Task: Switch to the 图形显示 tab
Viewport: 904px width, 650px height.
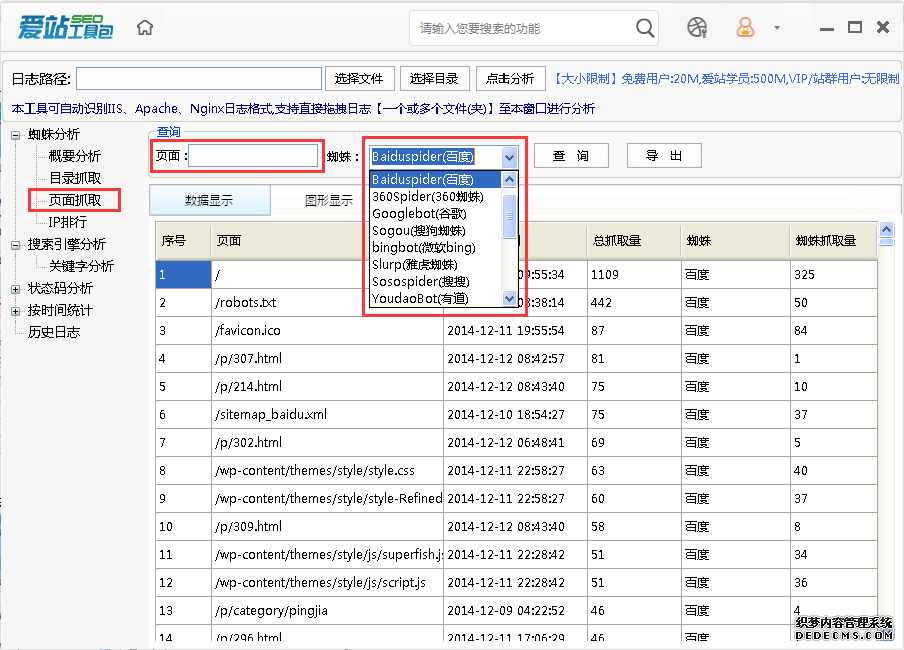Action: [329, 200]
